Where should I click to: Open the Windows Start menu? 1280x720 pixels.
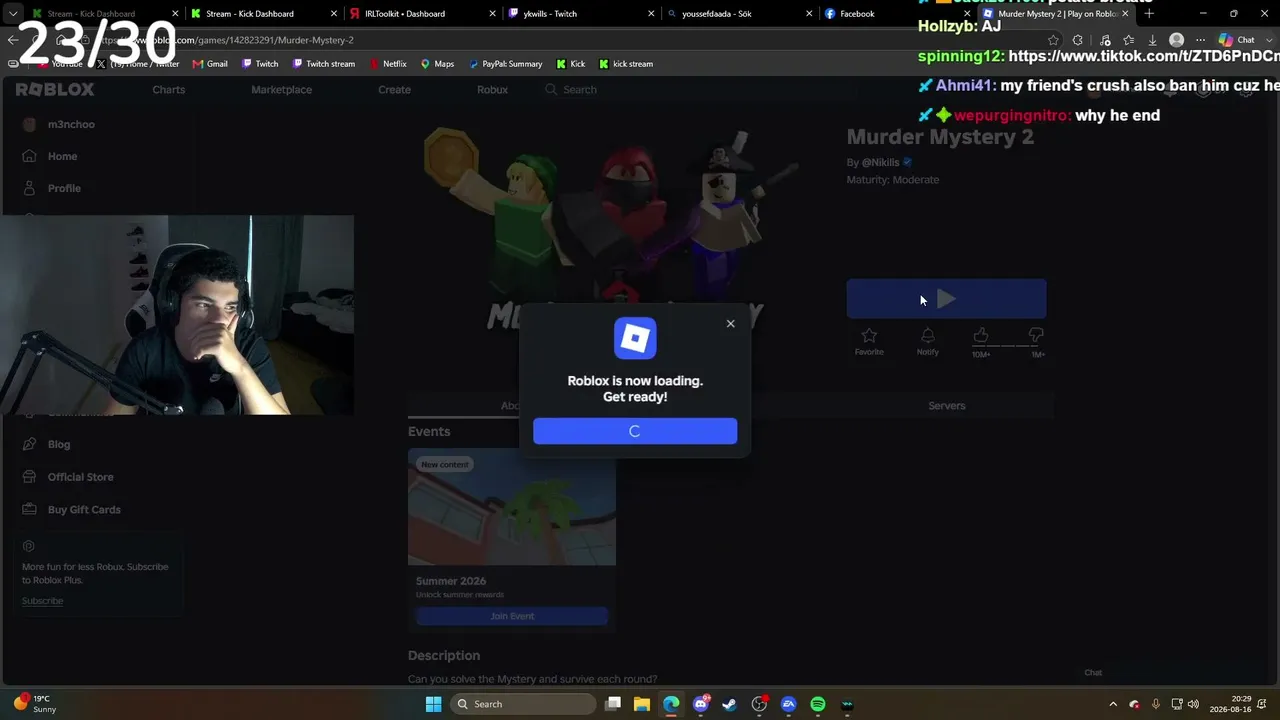point(433,704)
